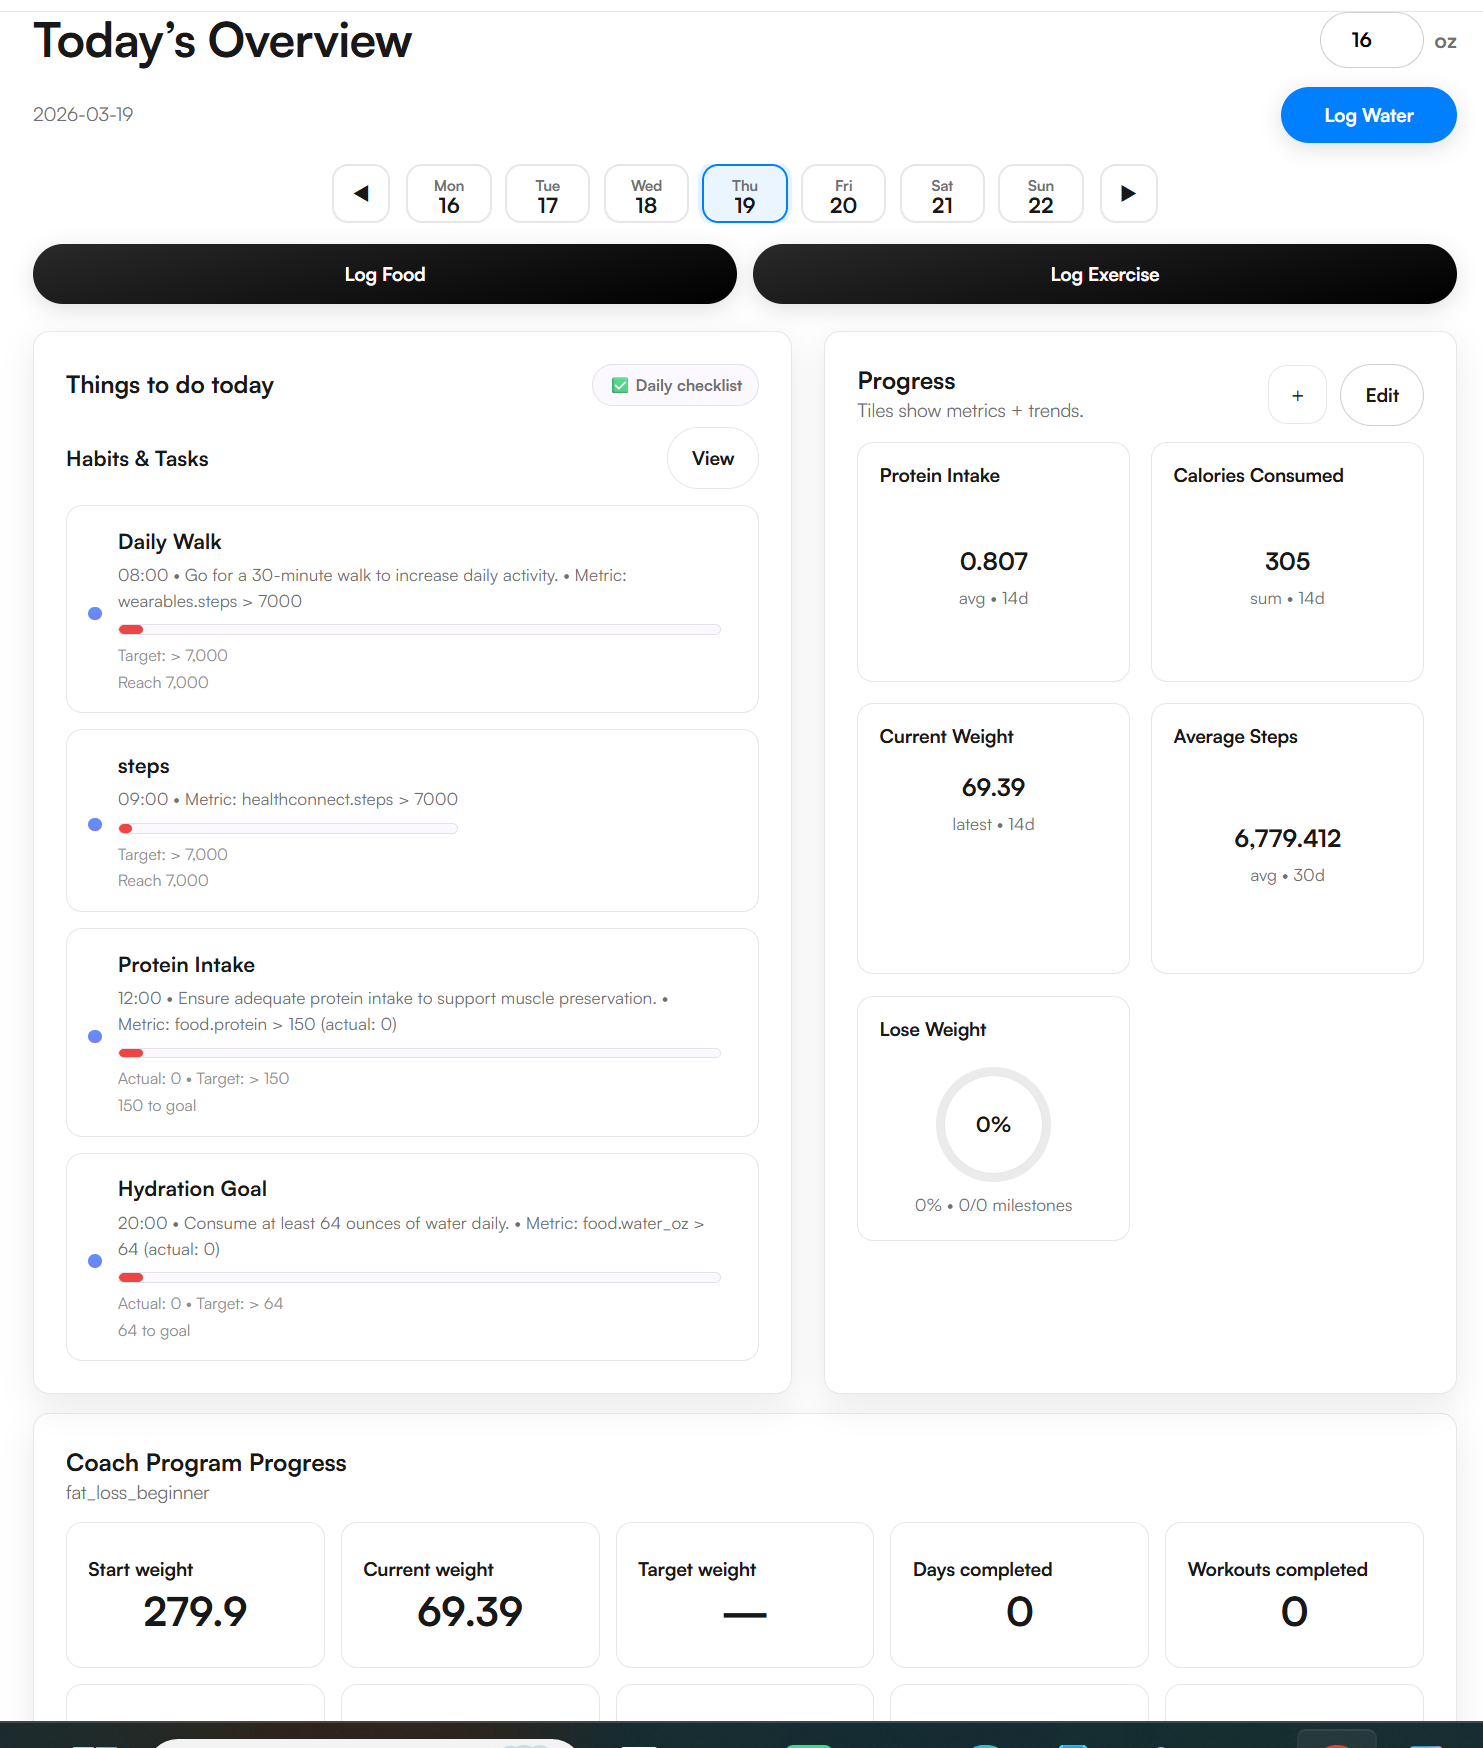The image size is (1483, 1748).
Task: Go to the next week arrow
Action: coord(1128,194)
